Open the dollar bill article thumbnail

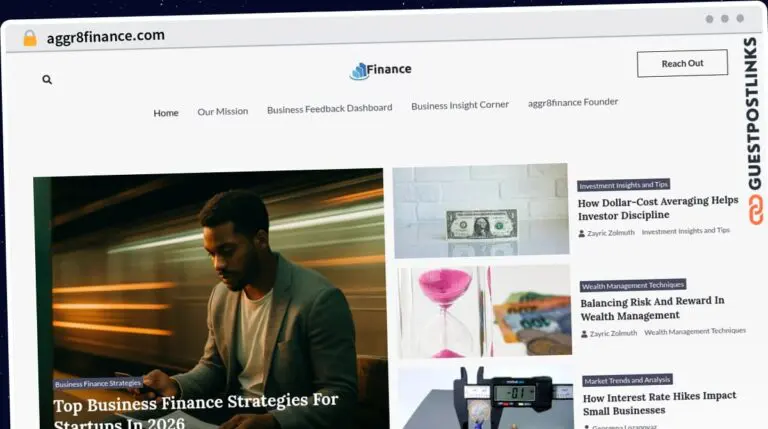(481, 211)
